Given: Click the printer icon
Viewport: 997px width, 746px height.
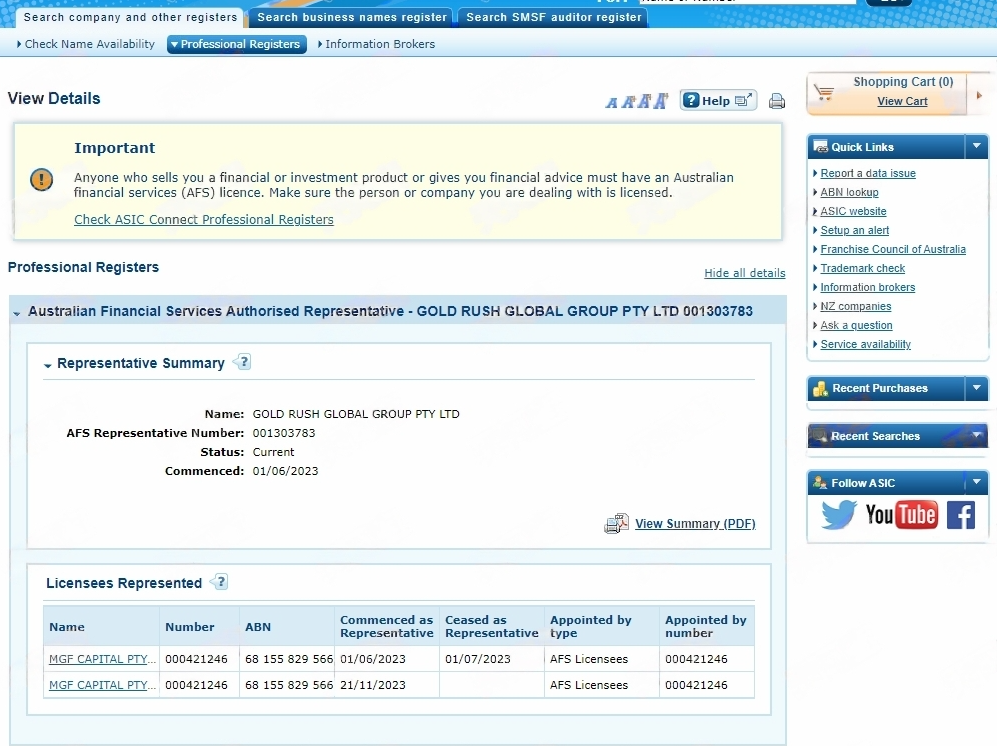Looking at the screenshot, I should click(x=776, y=101).
